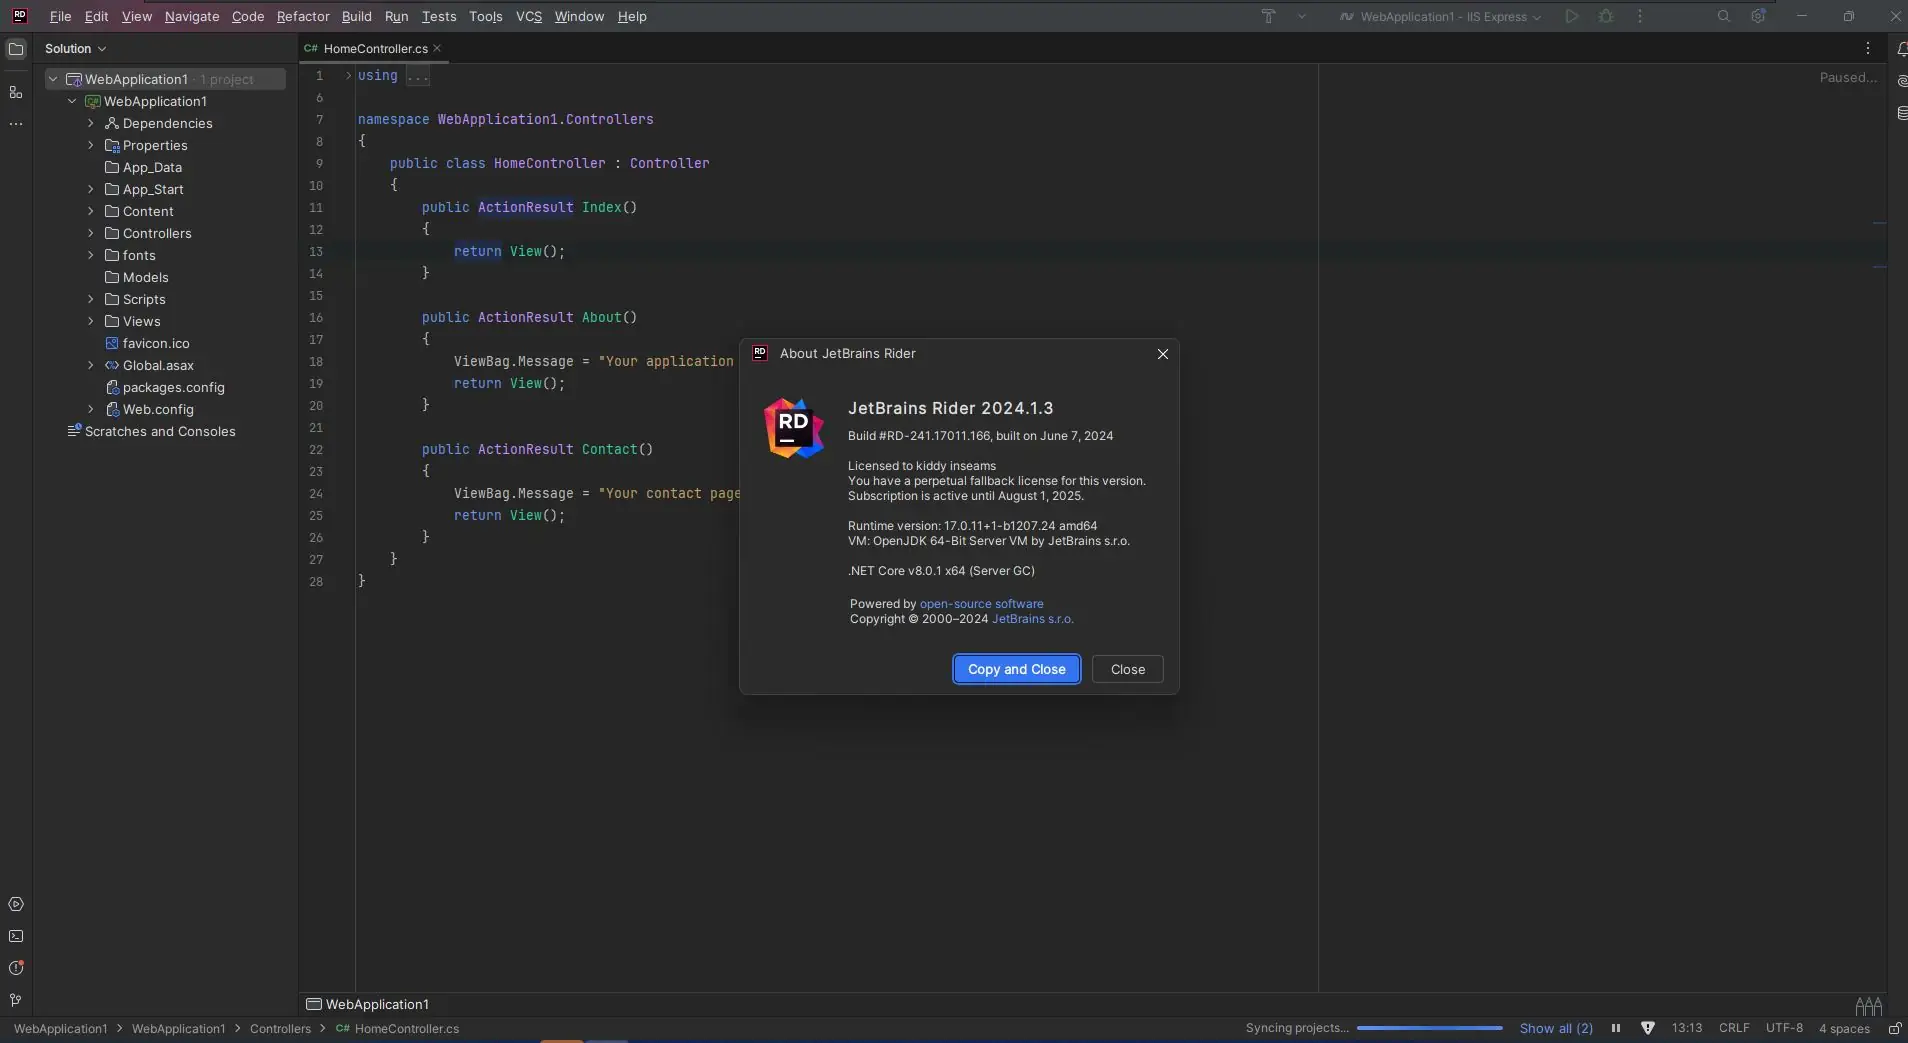Viewport: 1908px width, 1043px height.
Task: Click the Copy and Close button
Action: [x=1017, y=669]
